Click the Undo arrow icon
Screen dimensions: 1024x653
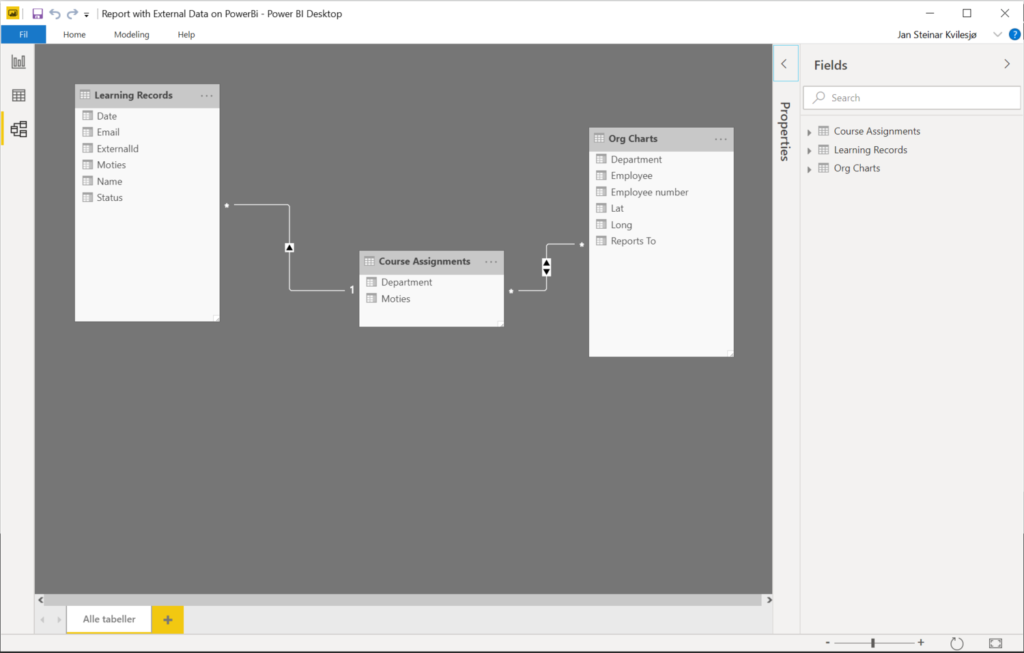pyautogui.click(x=55, y=14)
